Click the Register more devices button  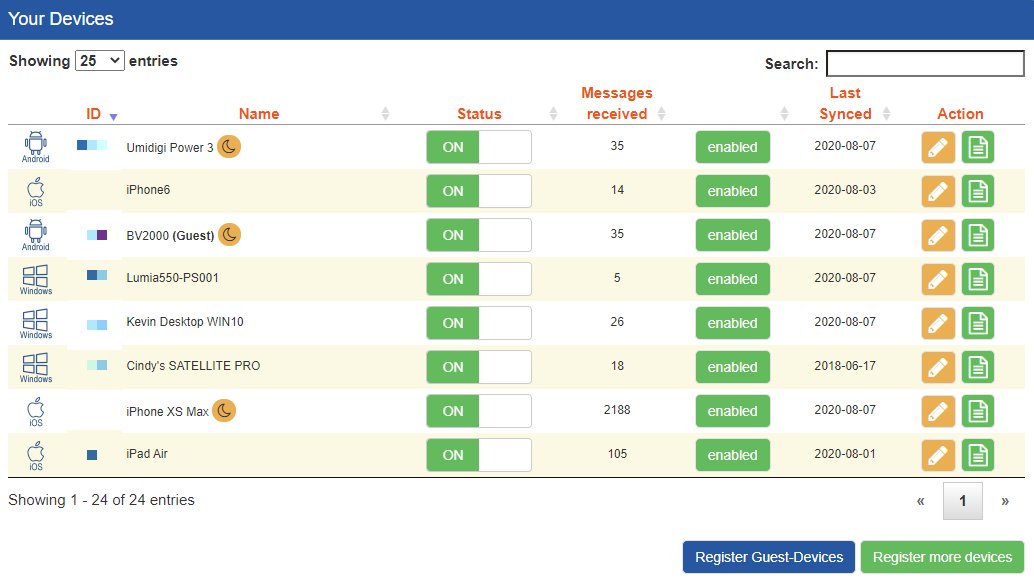[x=942, y=558]
